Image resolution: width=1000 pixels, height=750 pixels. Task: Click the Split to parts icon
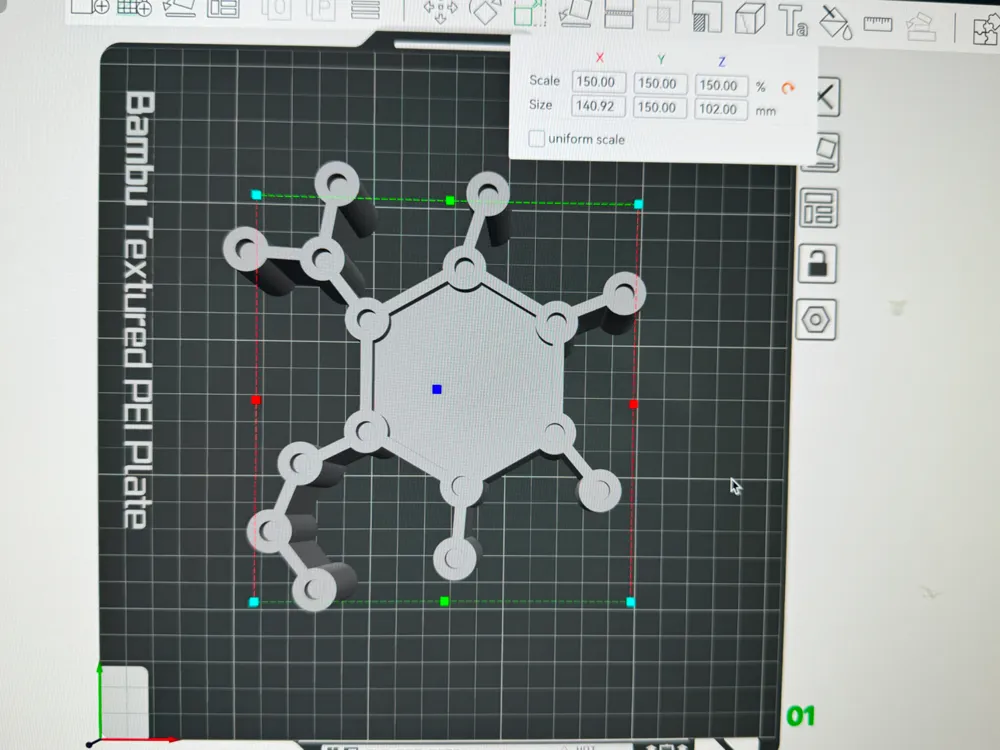(323, 10)
